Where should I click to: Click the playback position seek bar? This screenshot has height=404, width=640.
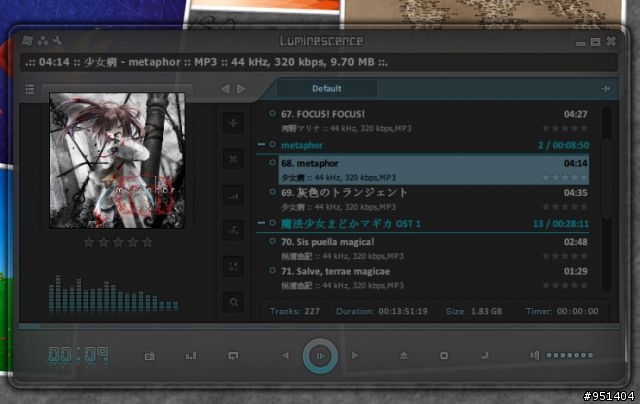tap(319, 326)
